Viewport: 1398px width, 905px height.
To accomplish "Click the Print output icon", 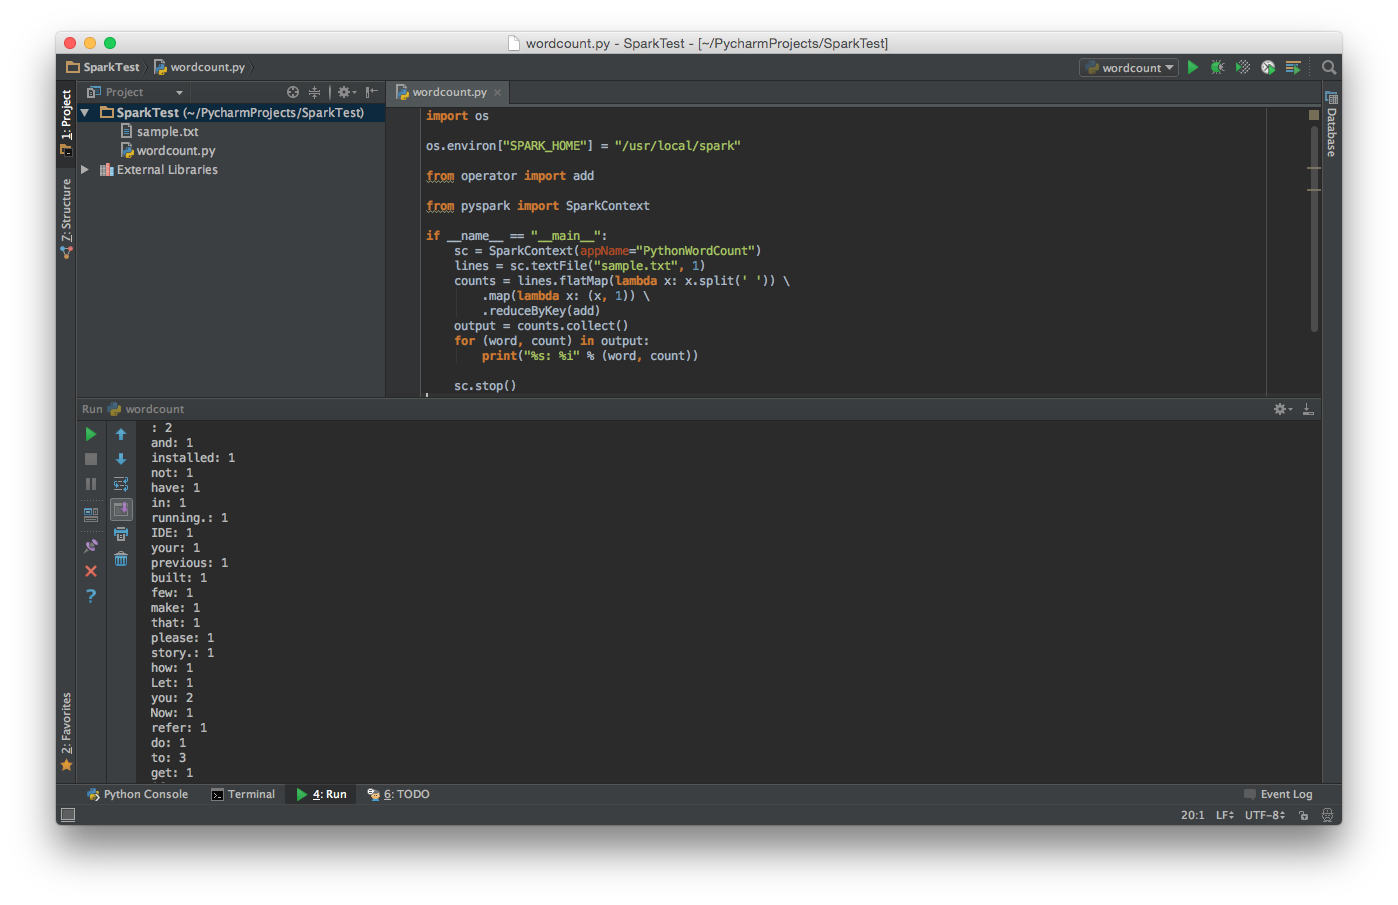I will pos(121,534).
